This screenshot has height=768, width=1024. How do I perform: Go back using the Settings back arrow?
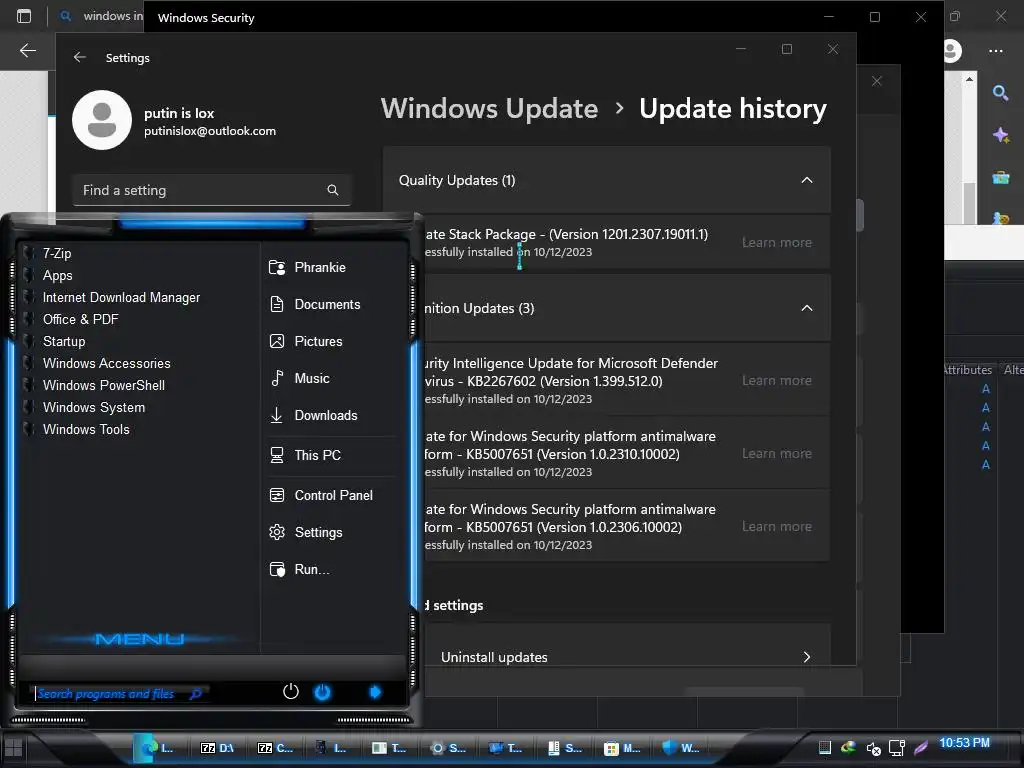(x=80, y=57)
